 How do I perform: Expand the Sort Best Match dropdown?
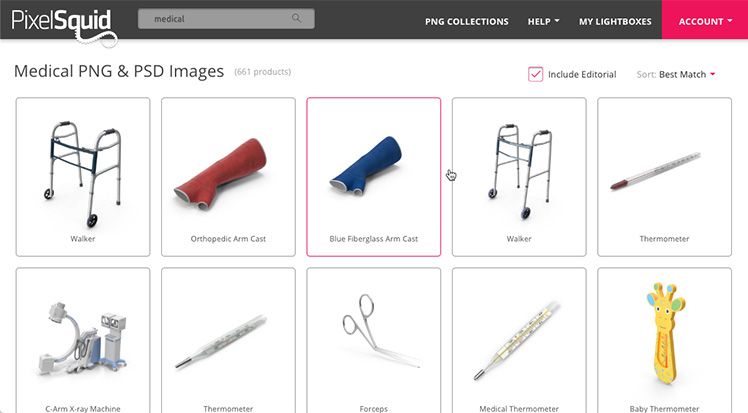tap(675, 74)
